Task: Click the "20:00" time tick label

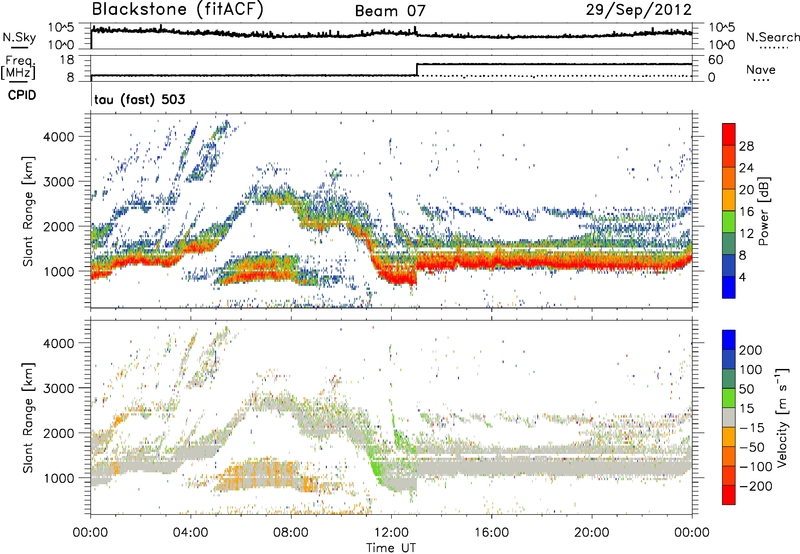Action: click(x=592, y=533)
